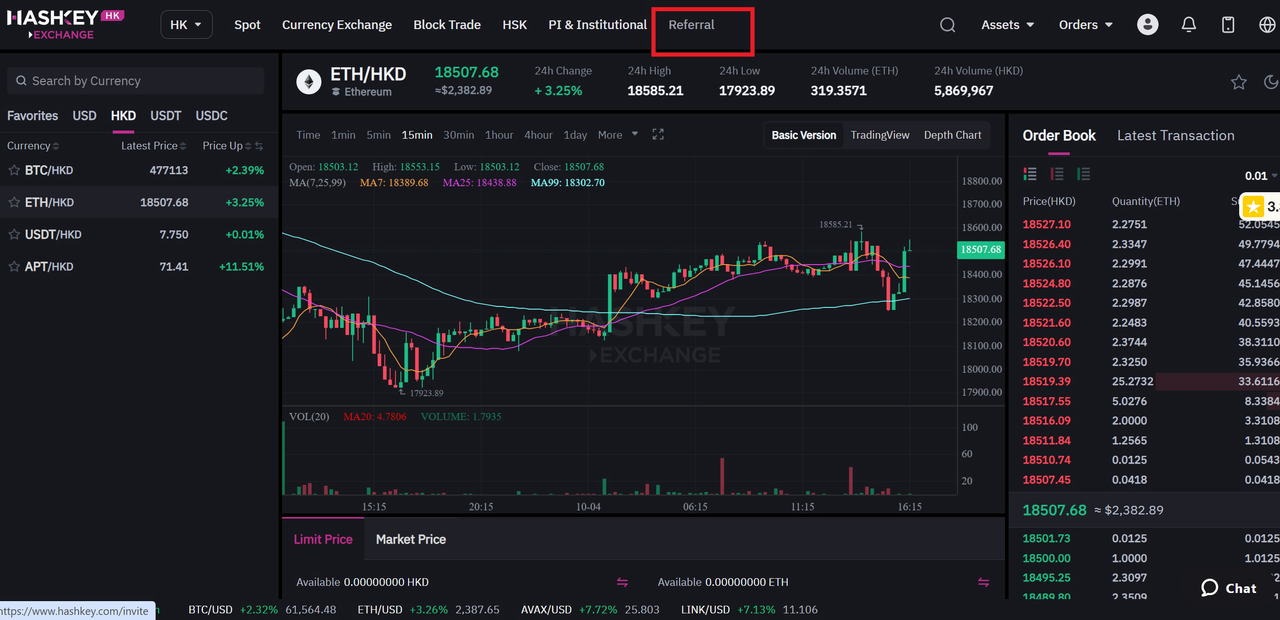
Task: Expand the chart to fullscreen
Action: pyautogui.click(x=658, y=135)
